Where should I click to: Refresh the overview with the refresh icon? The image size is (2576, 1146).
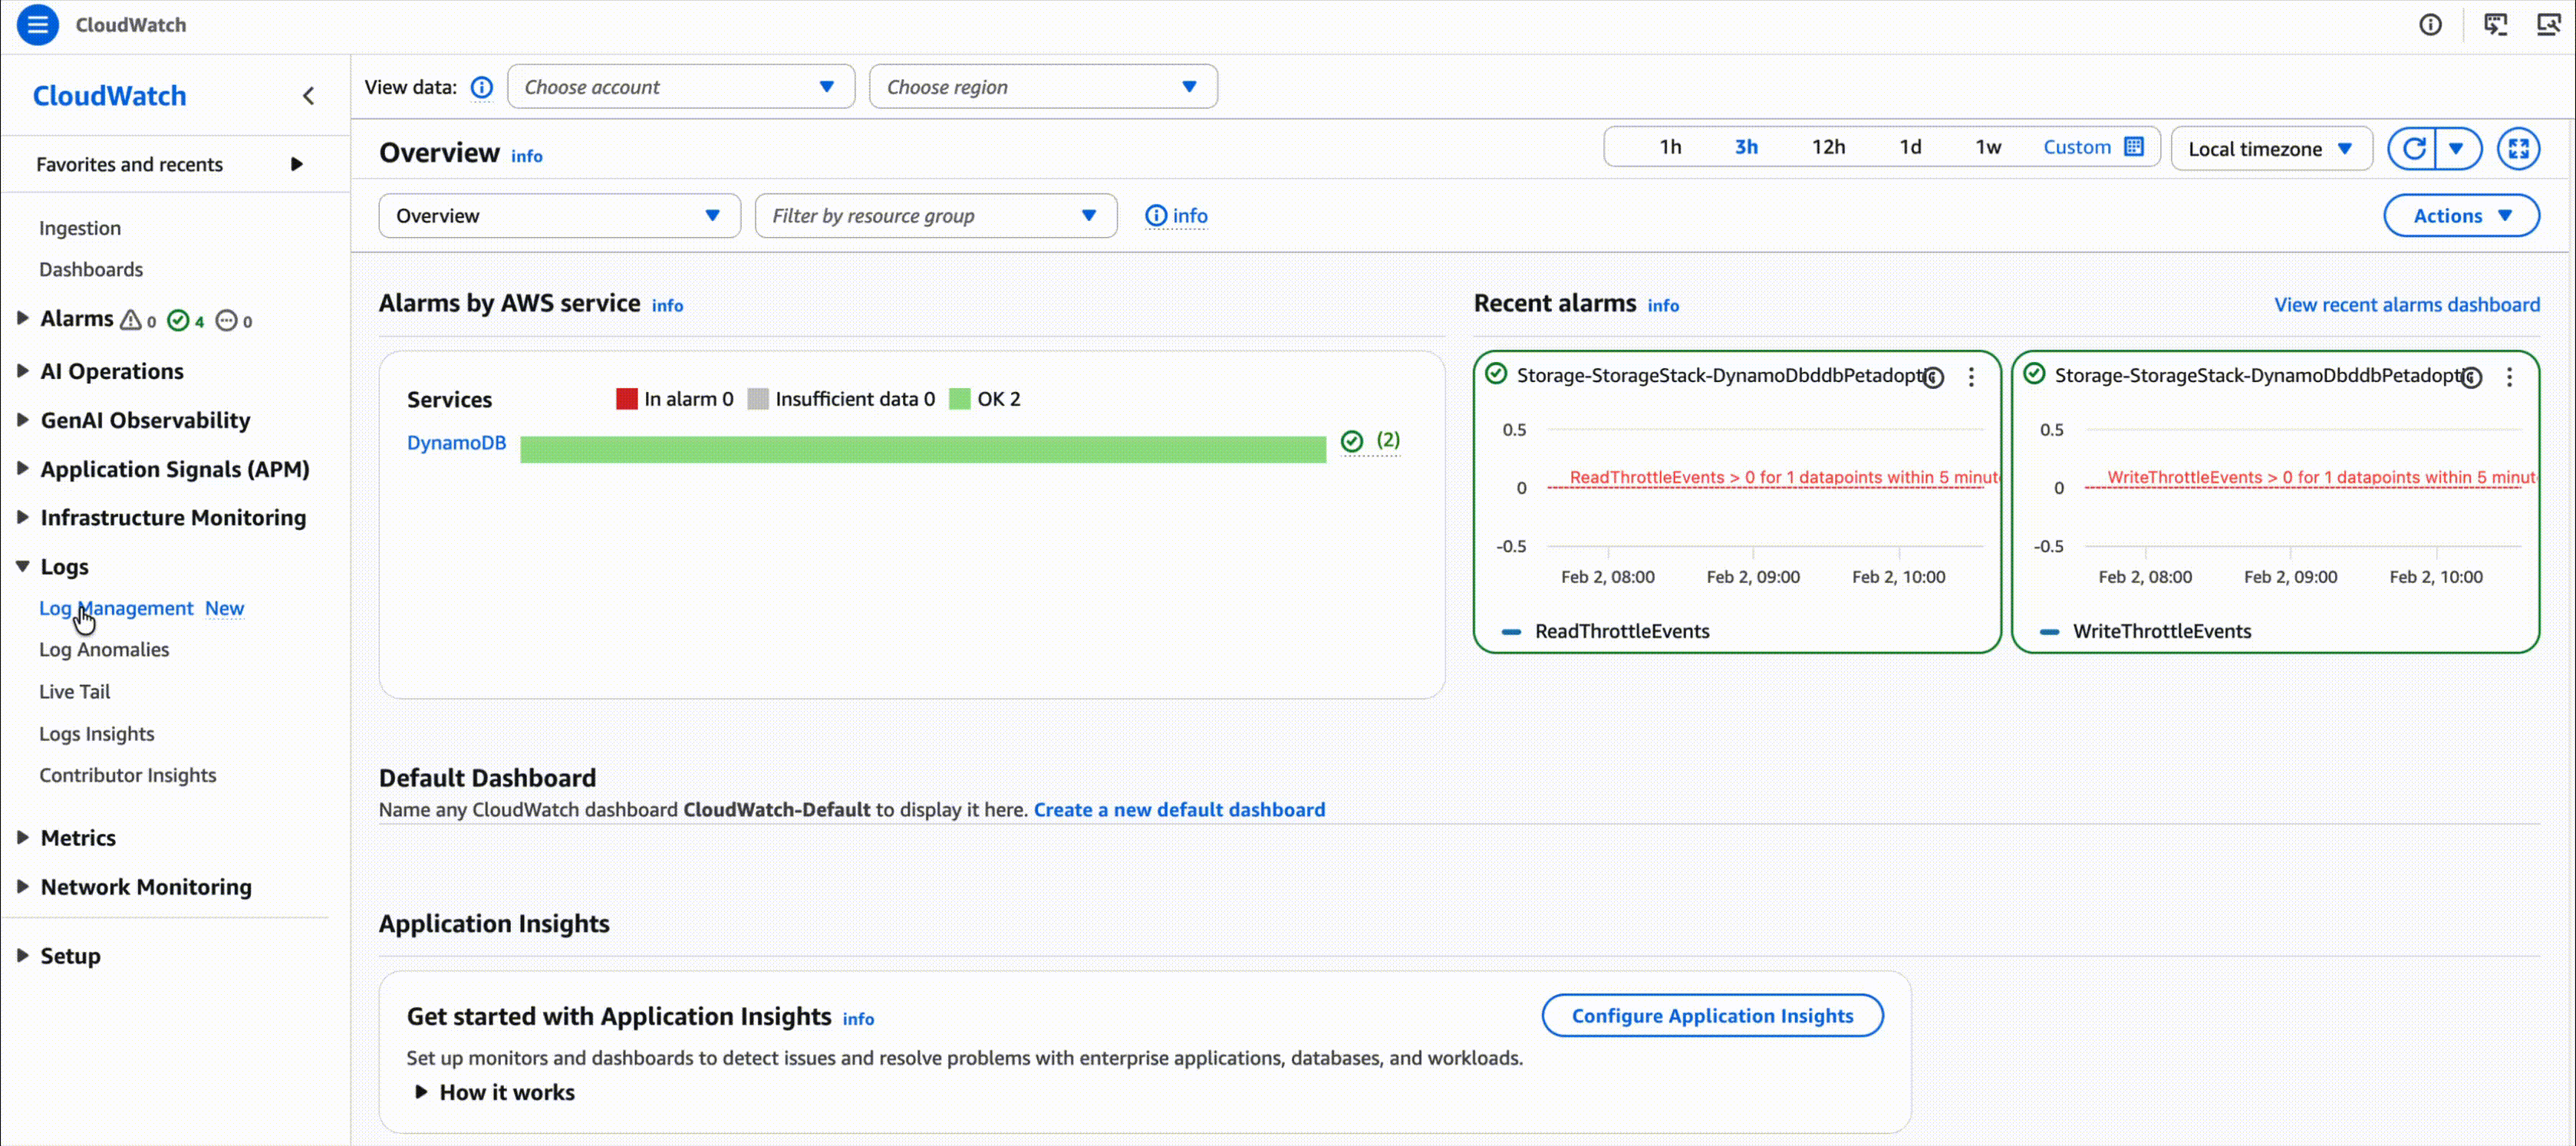pyautogui.click(x=2413, y=149)
